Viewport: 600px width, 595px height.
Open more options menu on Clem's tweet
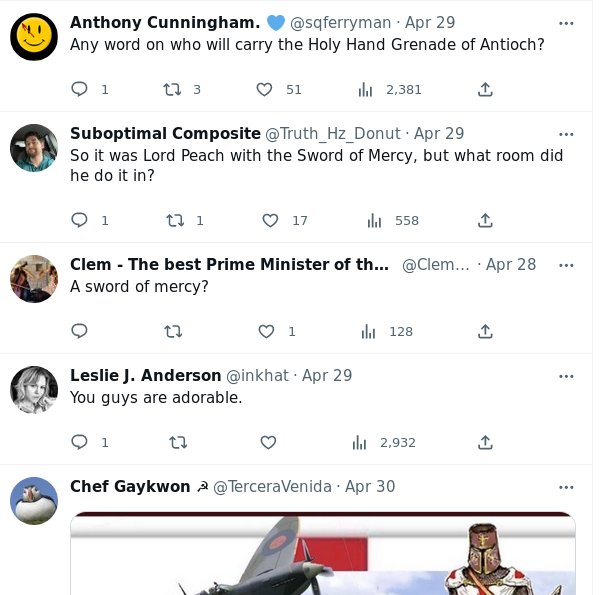pos(566,265)
